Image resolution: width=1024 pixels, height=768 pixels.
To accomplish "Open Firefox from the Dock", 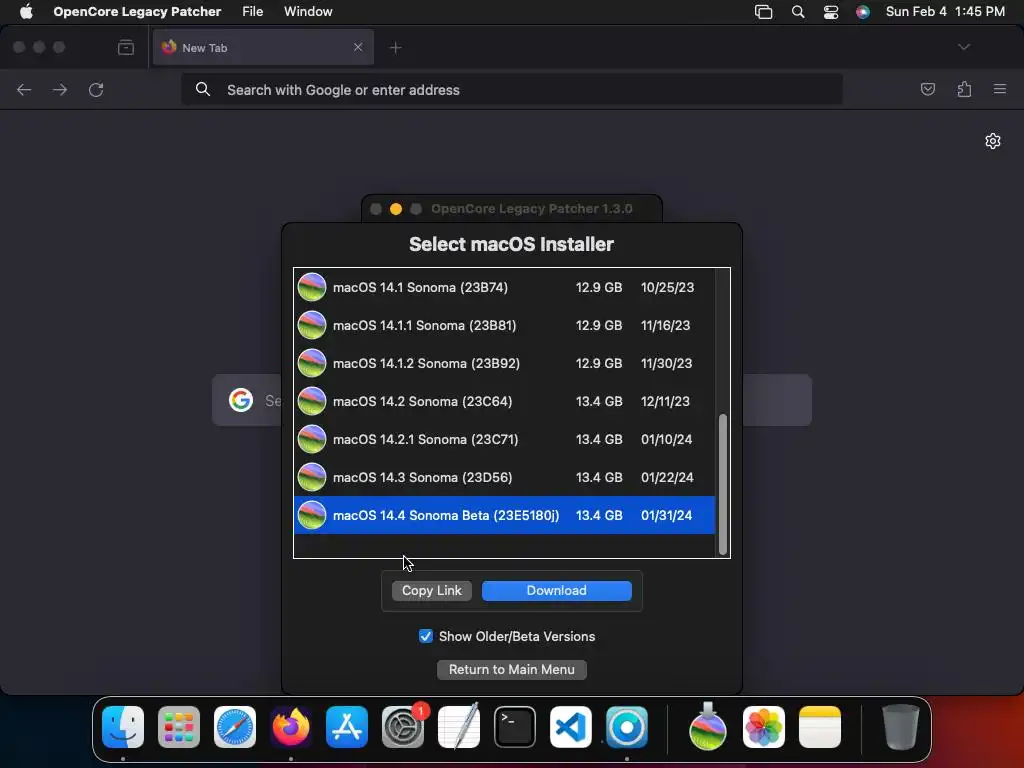I will 291,727.
